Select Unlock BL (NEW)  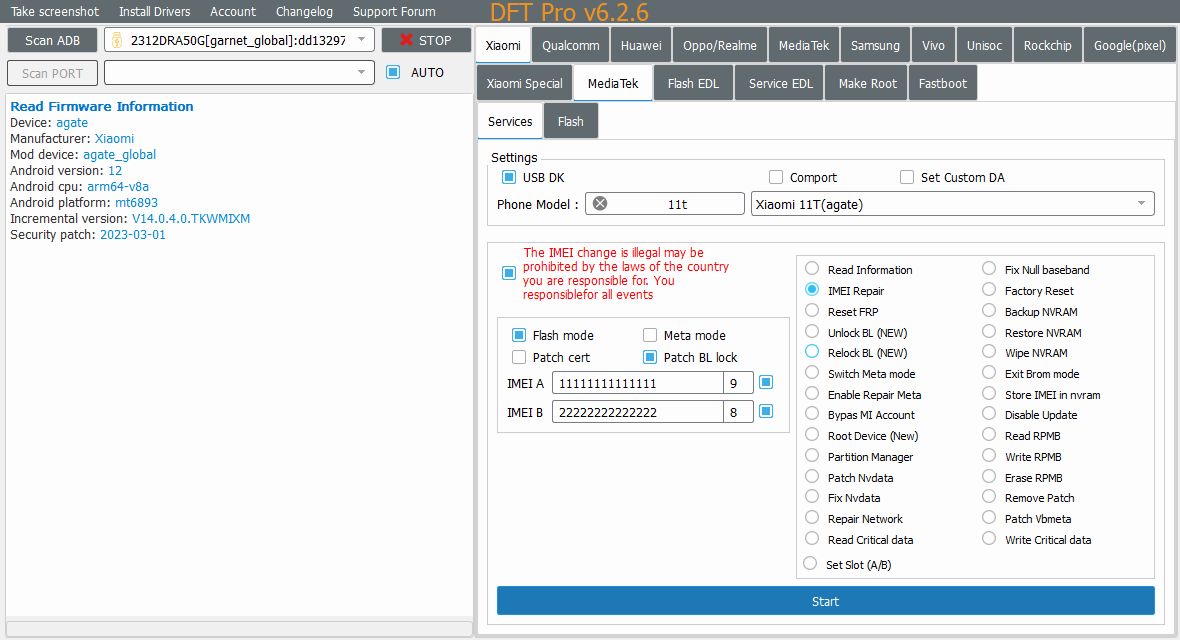[x=812, y=332]
